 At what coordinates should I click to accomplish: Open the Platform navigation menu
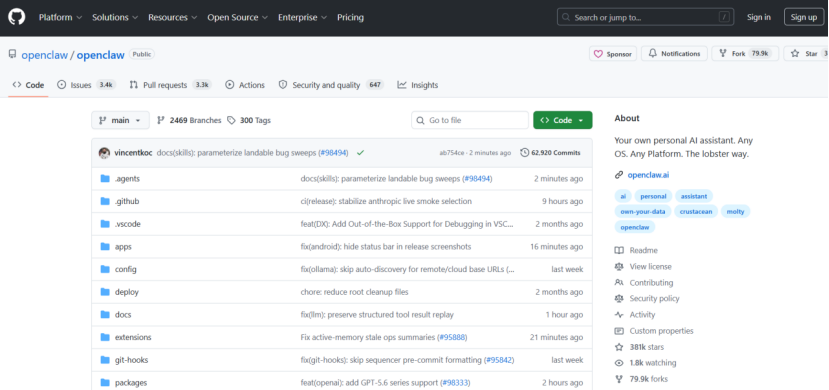pyautogui.click(x=60, y=17)
